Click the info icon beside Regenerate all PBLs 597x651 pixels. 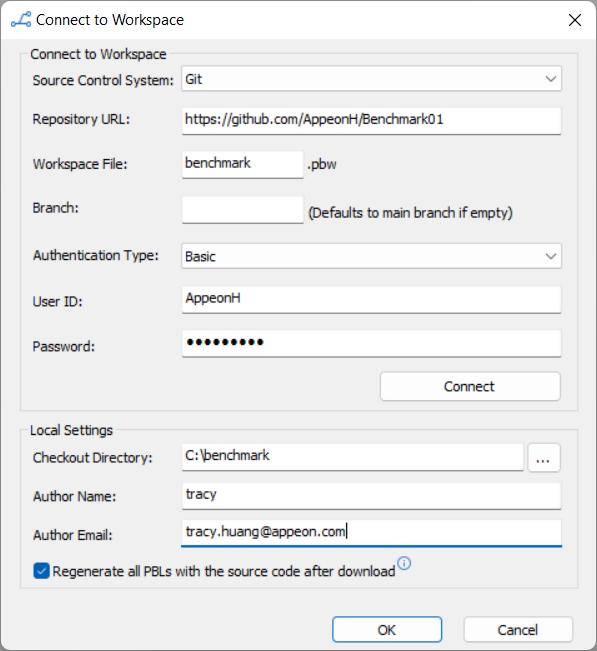tap(404, 563)
